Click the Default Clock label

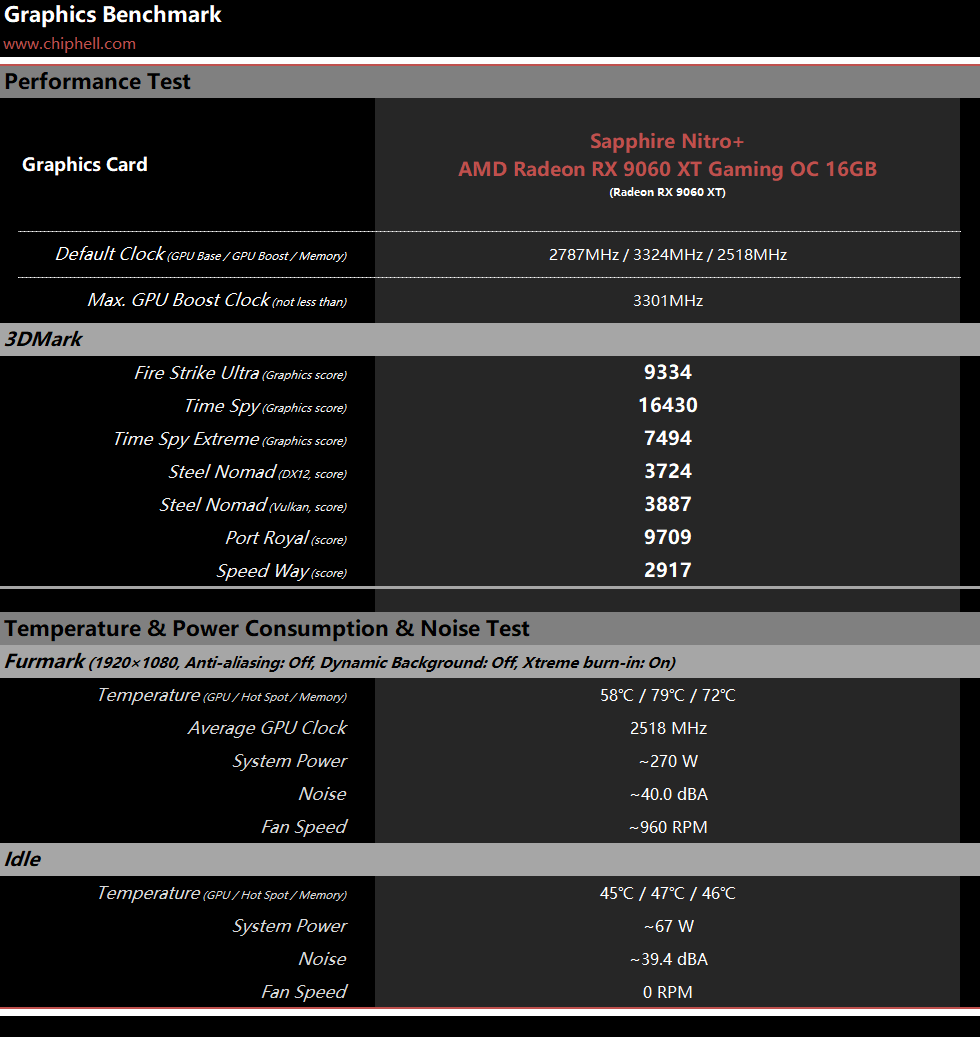click(x=201, y=254)
